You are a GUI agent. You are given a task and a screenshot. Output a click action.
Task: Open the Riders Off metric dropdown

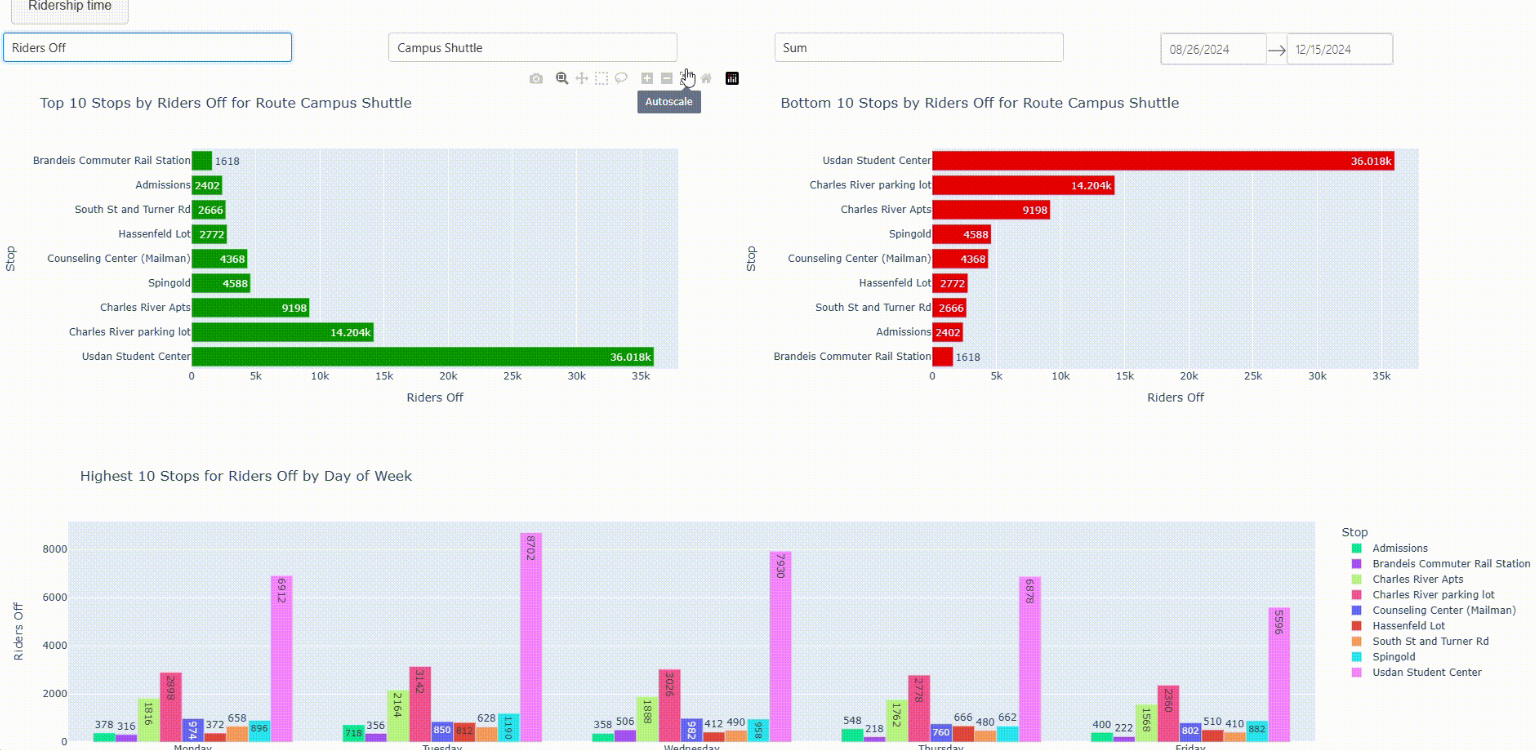tap(147, 47)
